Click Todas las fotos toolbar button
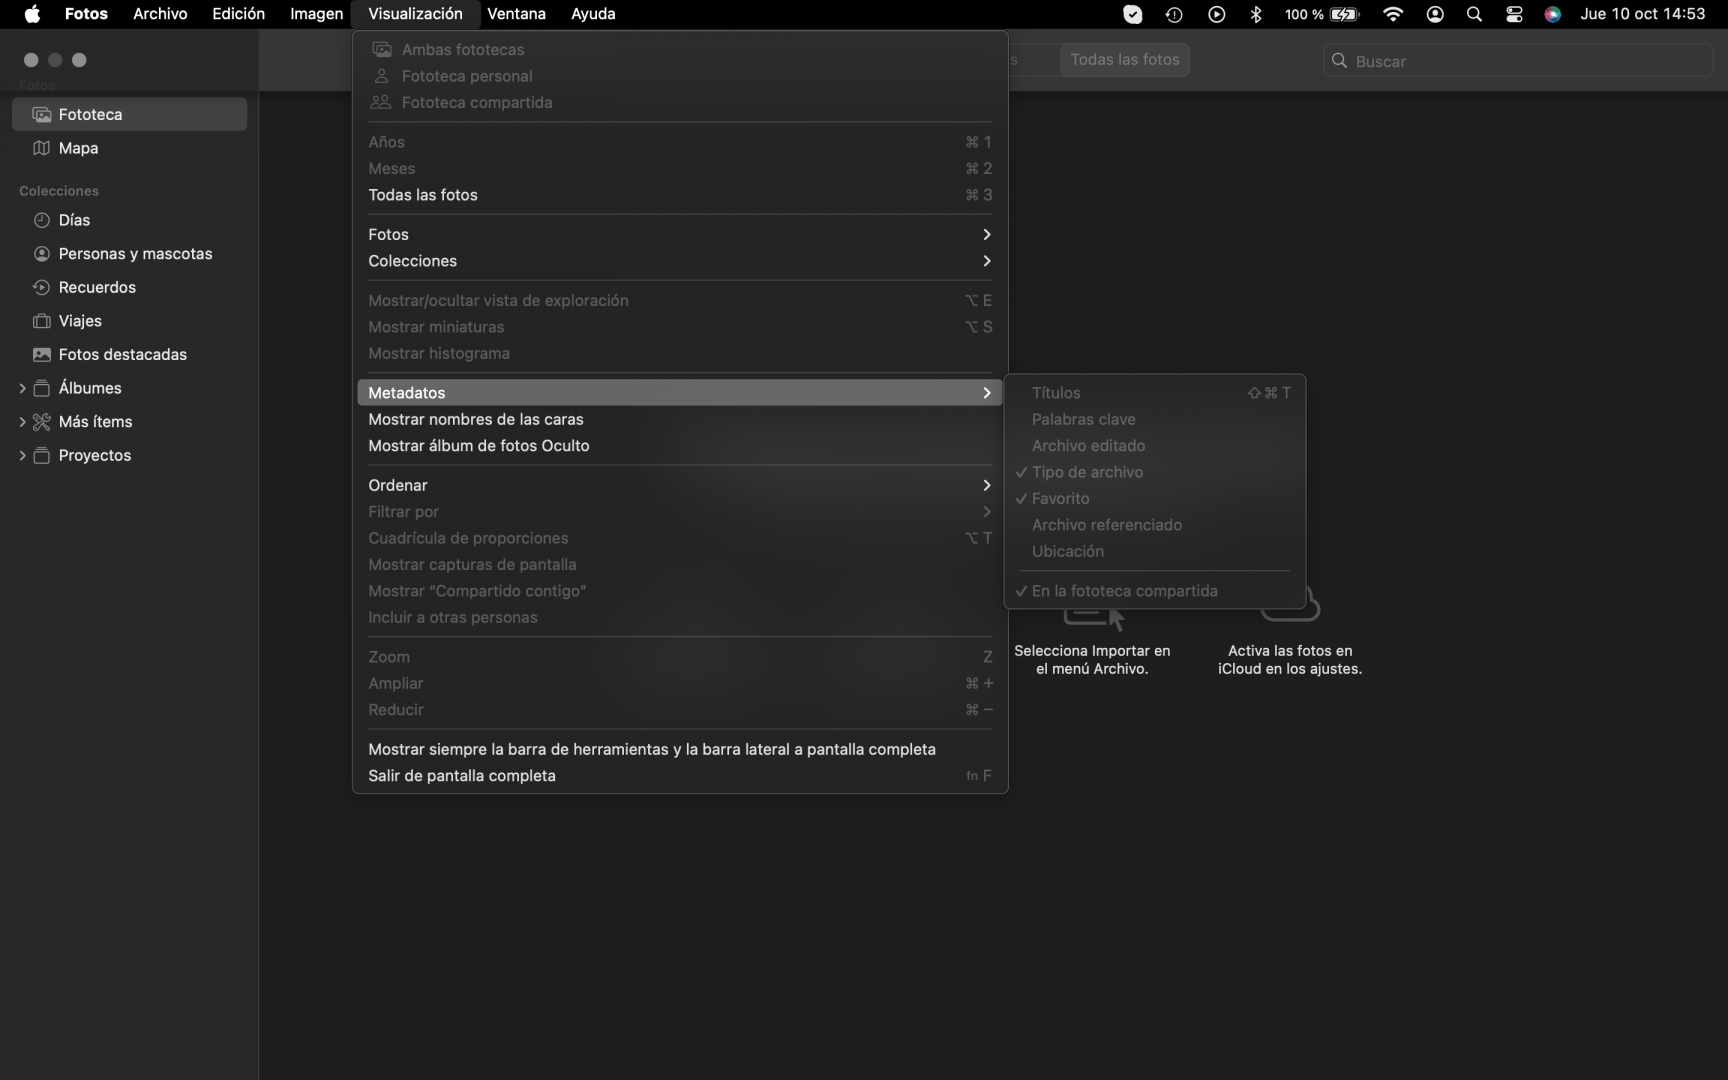This screenshot has width=1728, height=1080. coord(1124,60)
